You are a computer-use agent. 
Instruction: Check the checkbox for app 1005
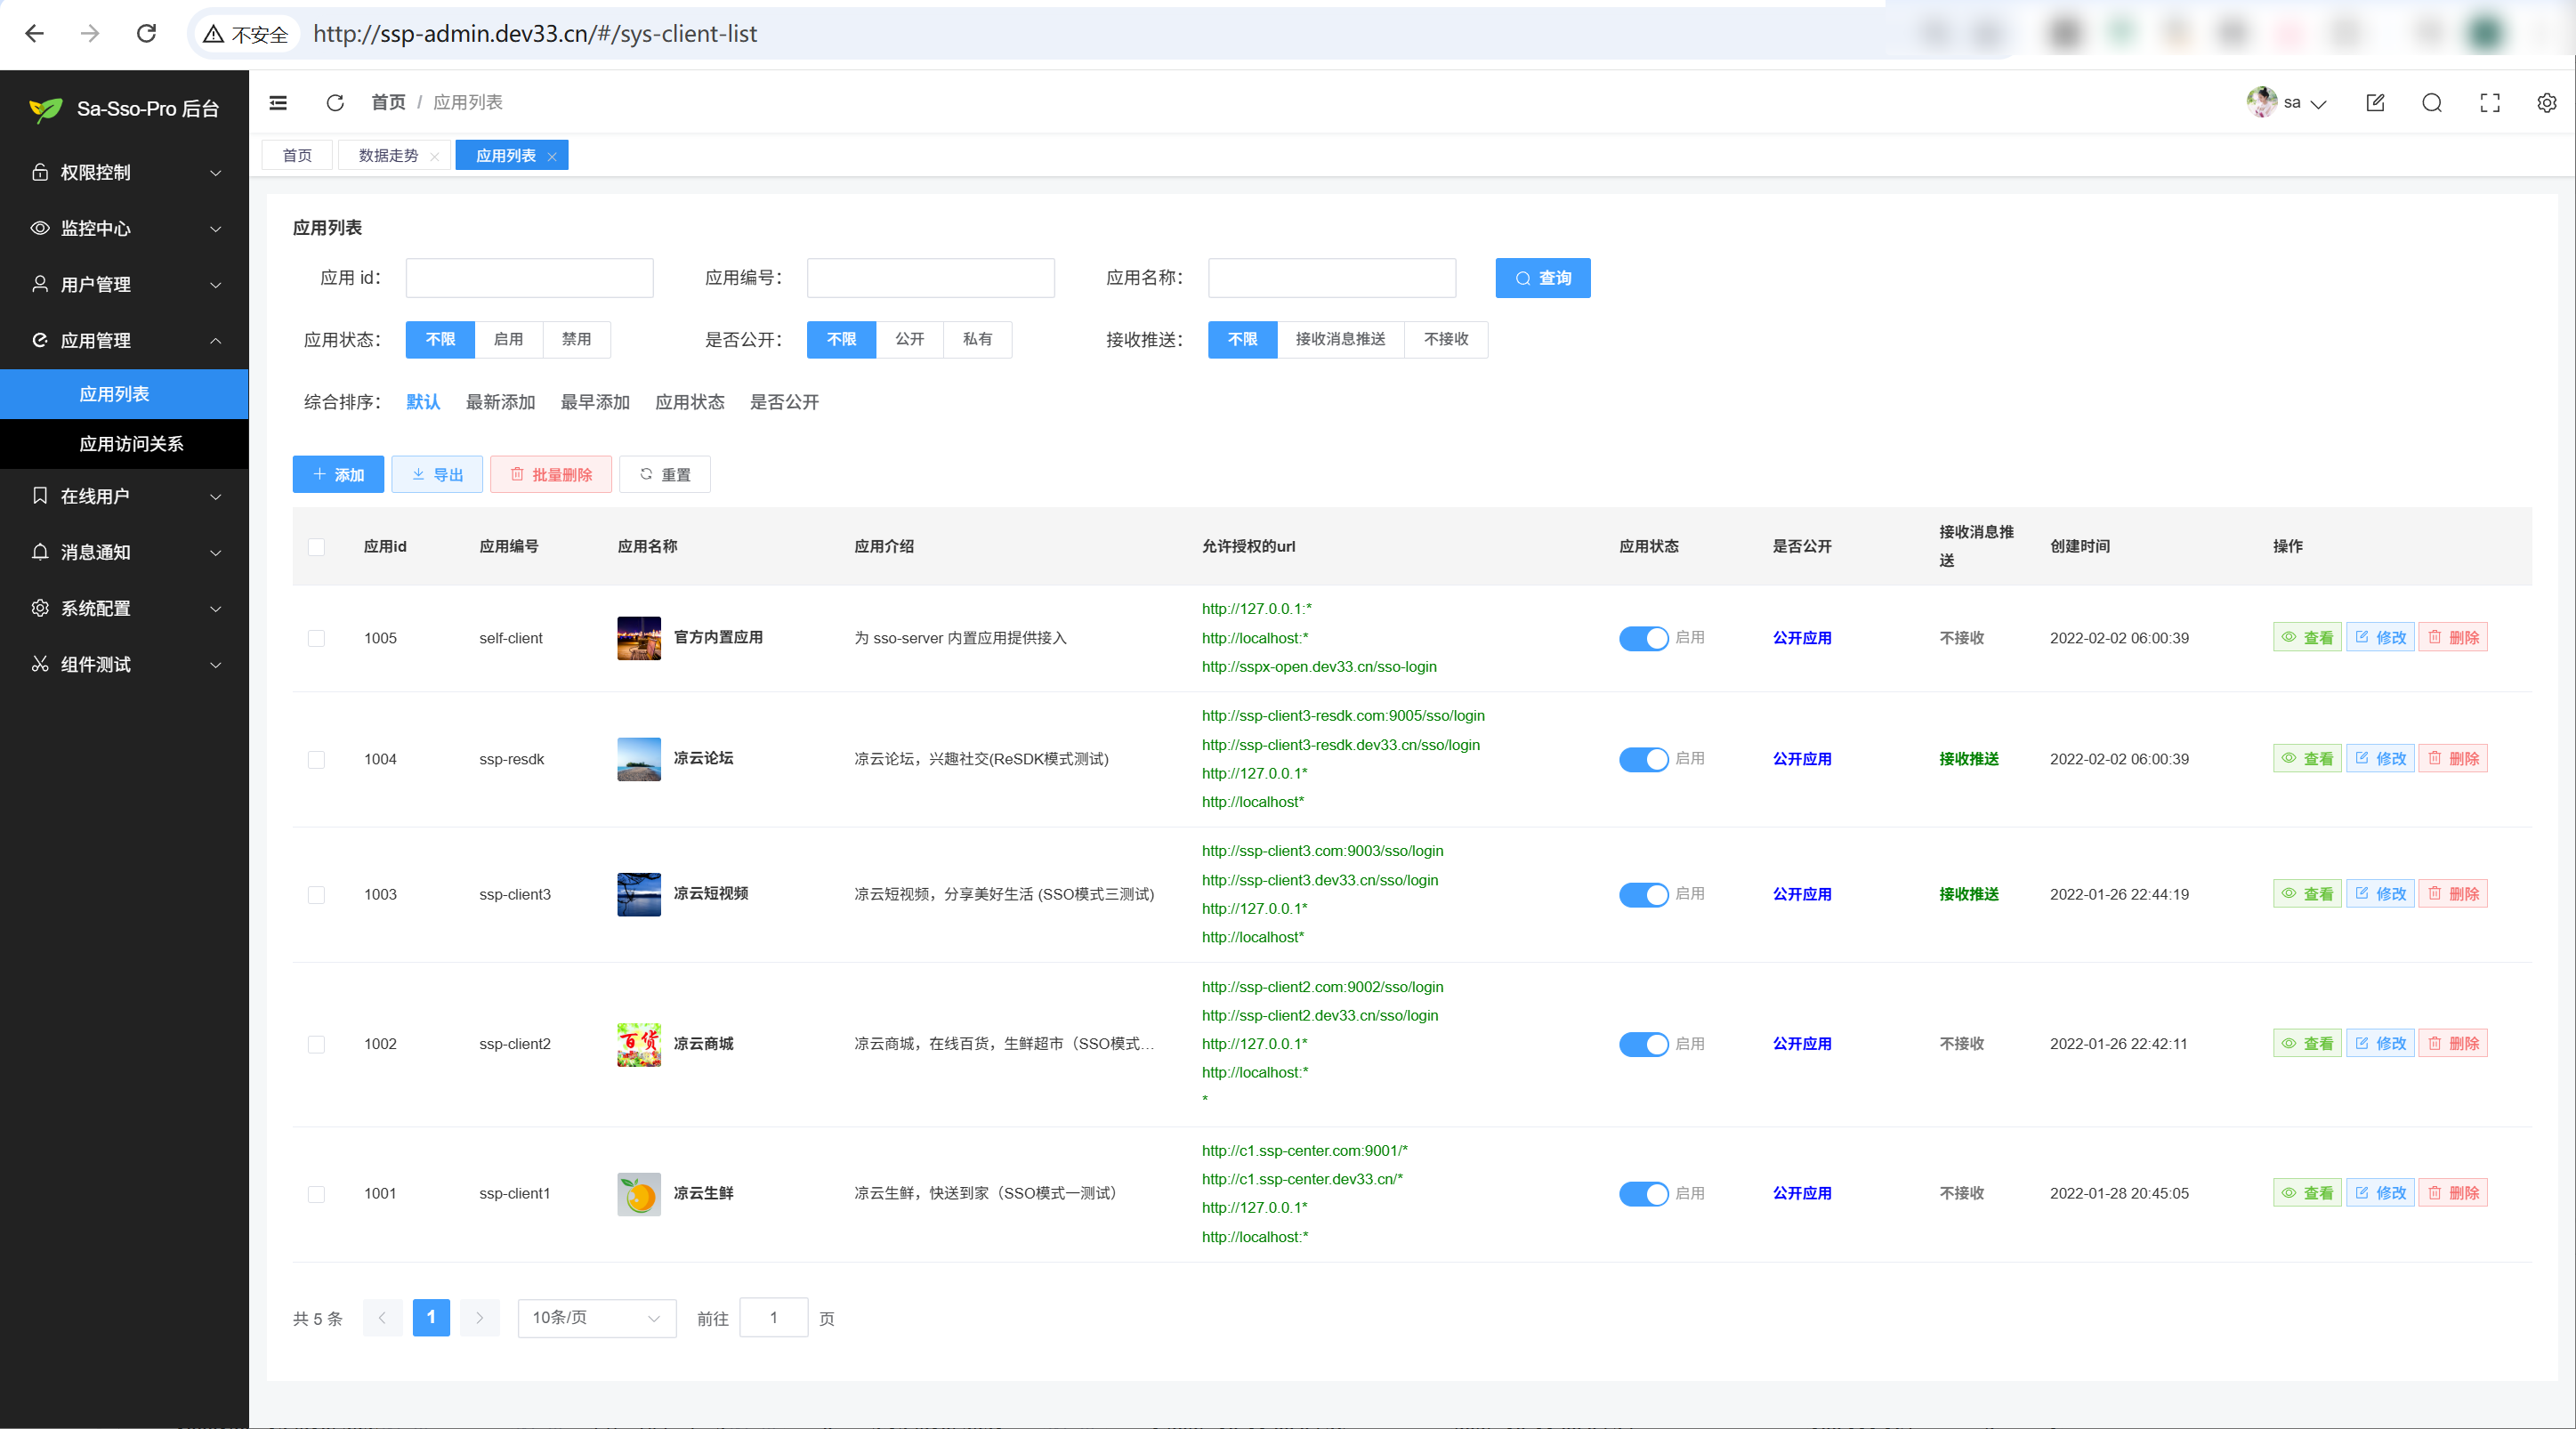[316, 638]
